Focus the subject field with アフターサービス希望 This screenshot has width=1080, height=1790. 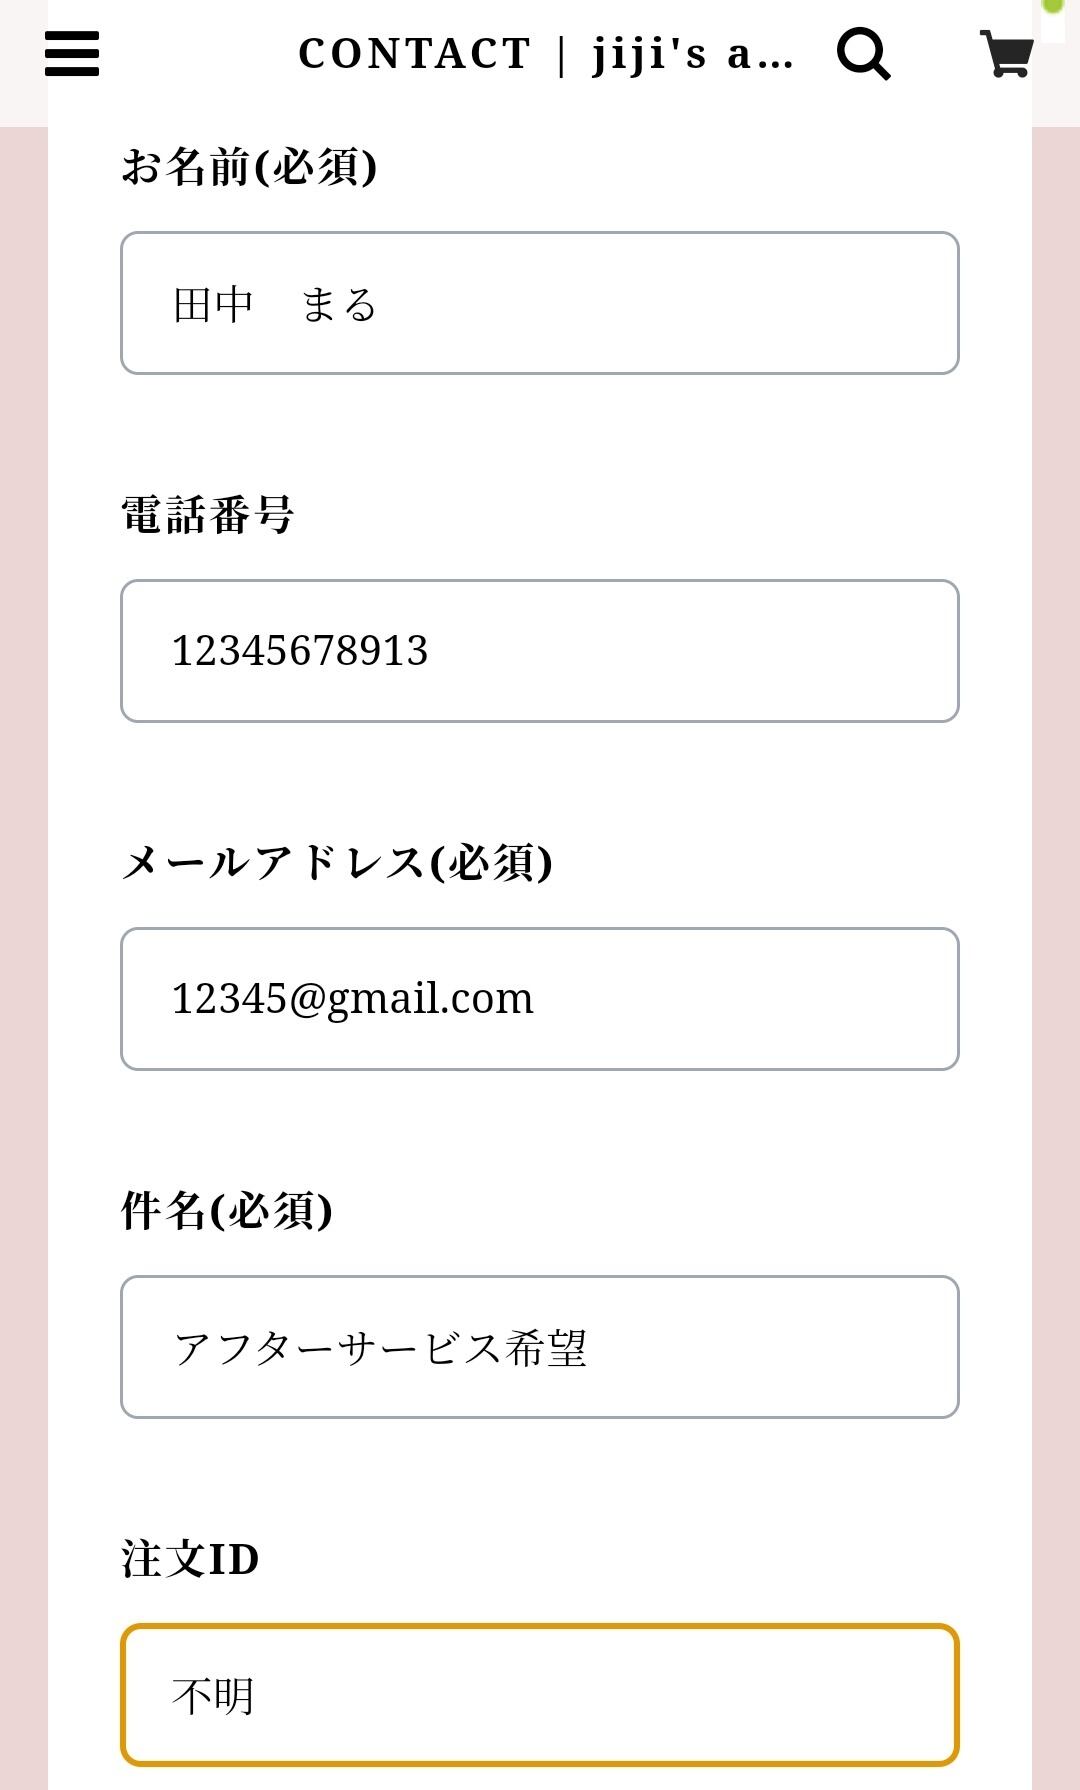tap(540, 1347)
